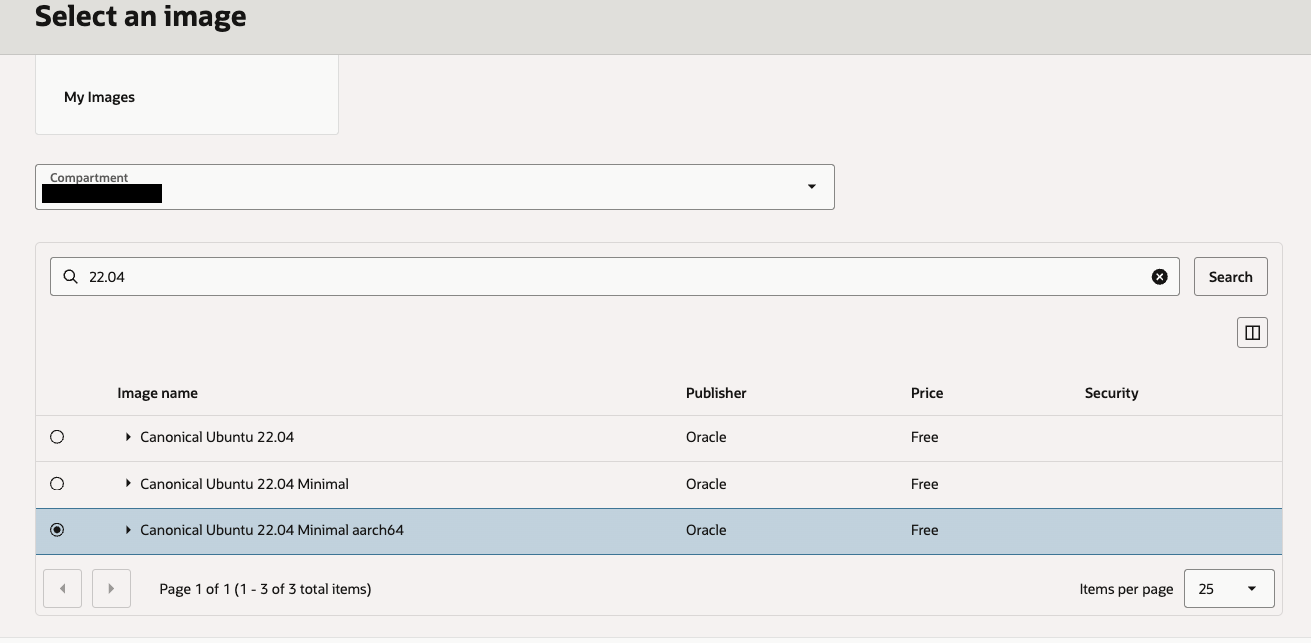Click the Image name column header
1311x643 pixels.
coord(157,393)
